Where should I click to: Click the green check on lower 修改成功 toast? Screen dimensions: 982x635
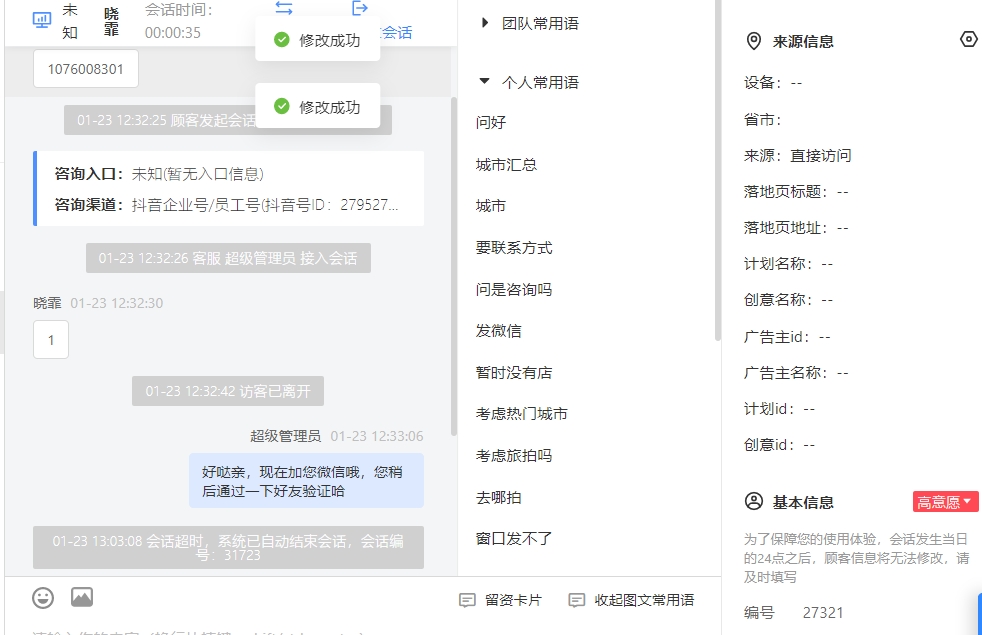pos(282,106)
